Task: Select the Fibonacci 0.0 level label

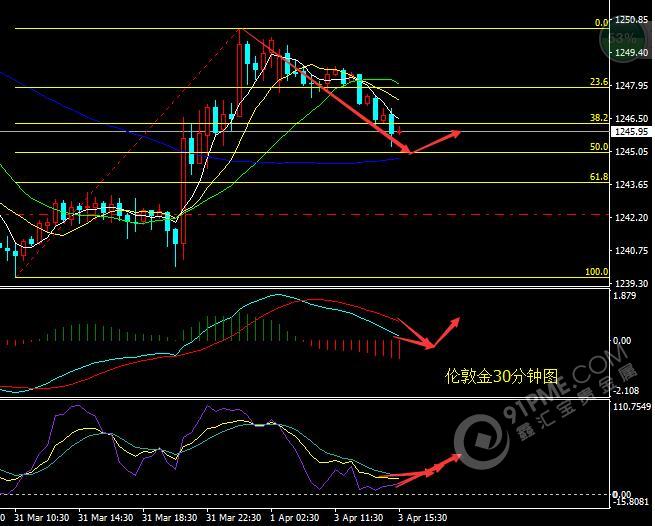Action: [602, 23]
